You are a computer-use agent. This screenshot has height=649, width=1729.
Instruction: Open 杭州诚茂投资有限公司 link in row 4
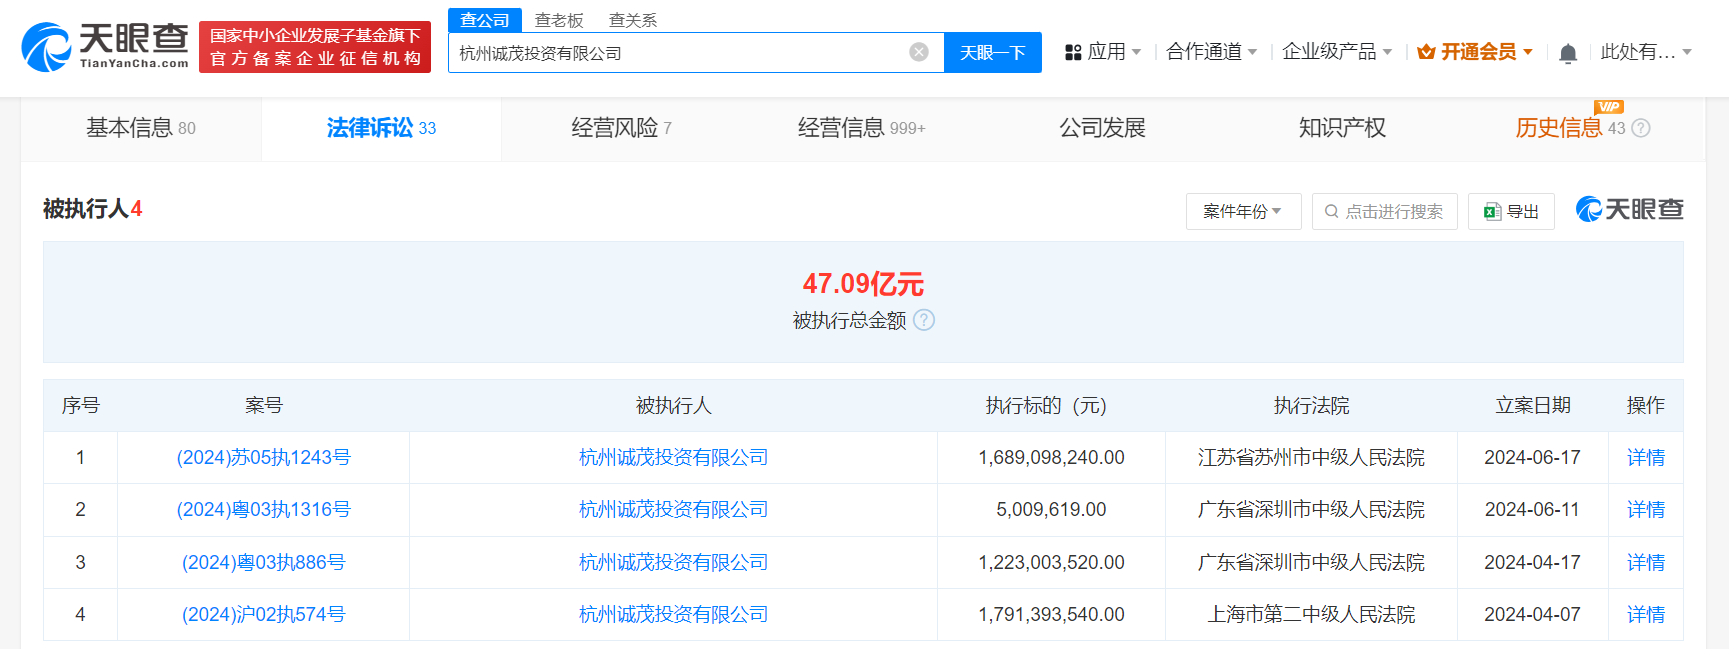673,614
